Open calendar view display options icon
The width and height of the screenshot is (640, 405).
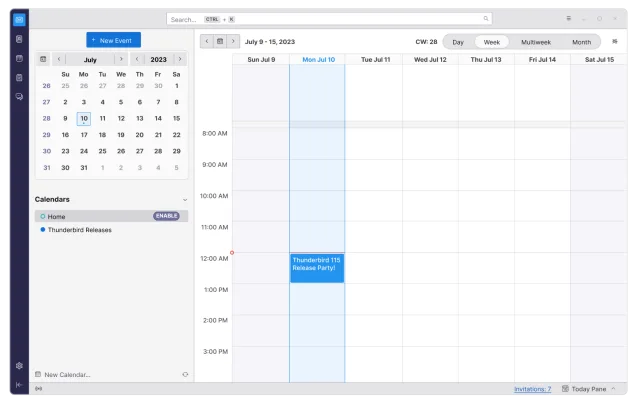(x=615, y=41)
